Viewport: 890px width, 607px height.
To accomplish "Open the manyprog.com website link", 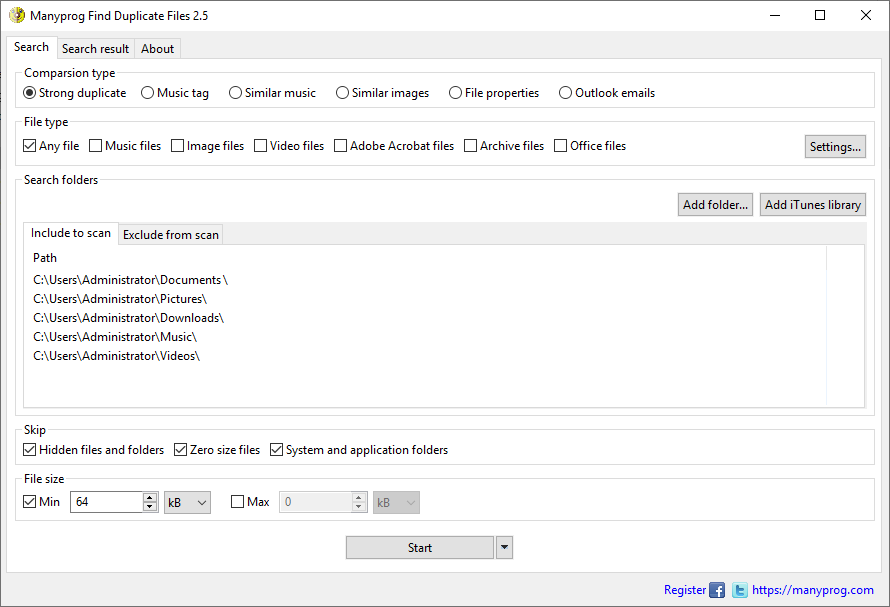I will click(813, 590).
